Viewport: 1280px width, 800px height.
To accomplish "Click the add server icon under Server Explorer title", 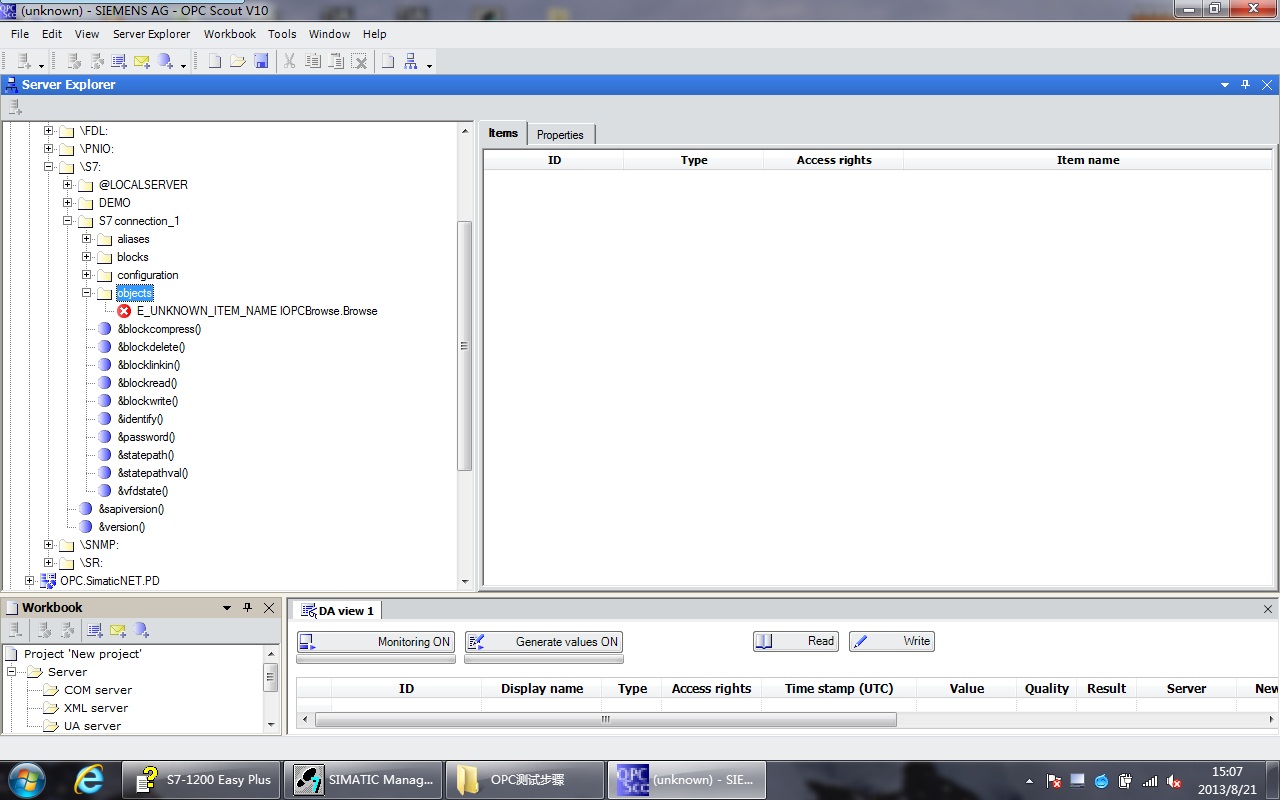I will point(15,107).
